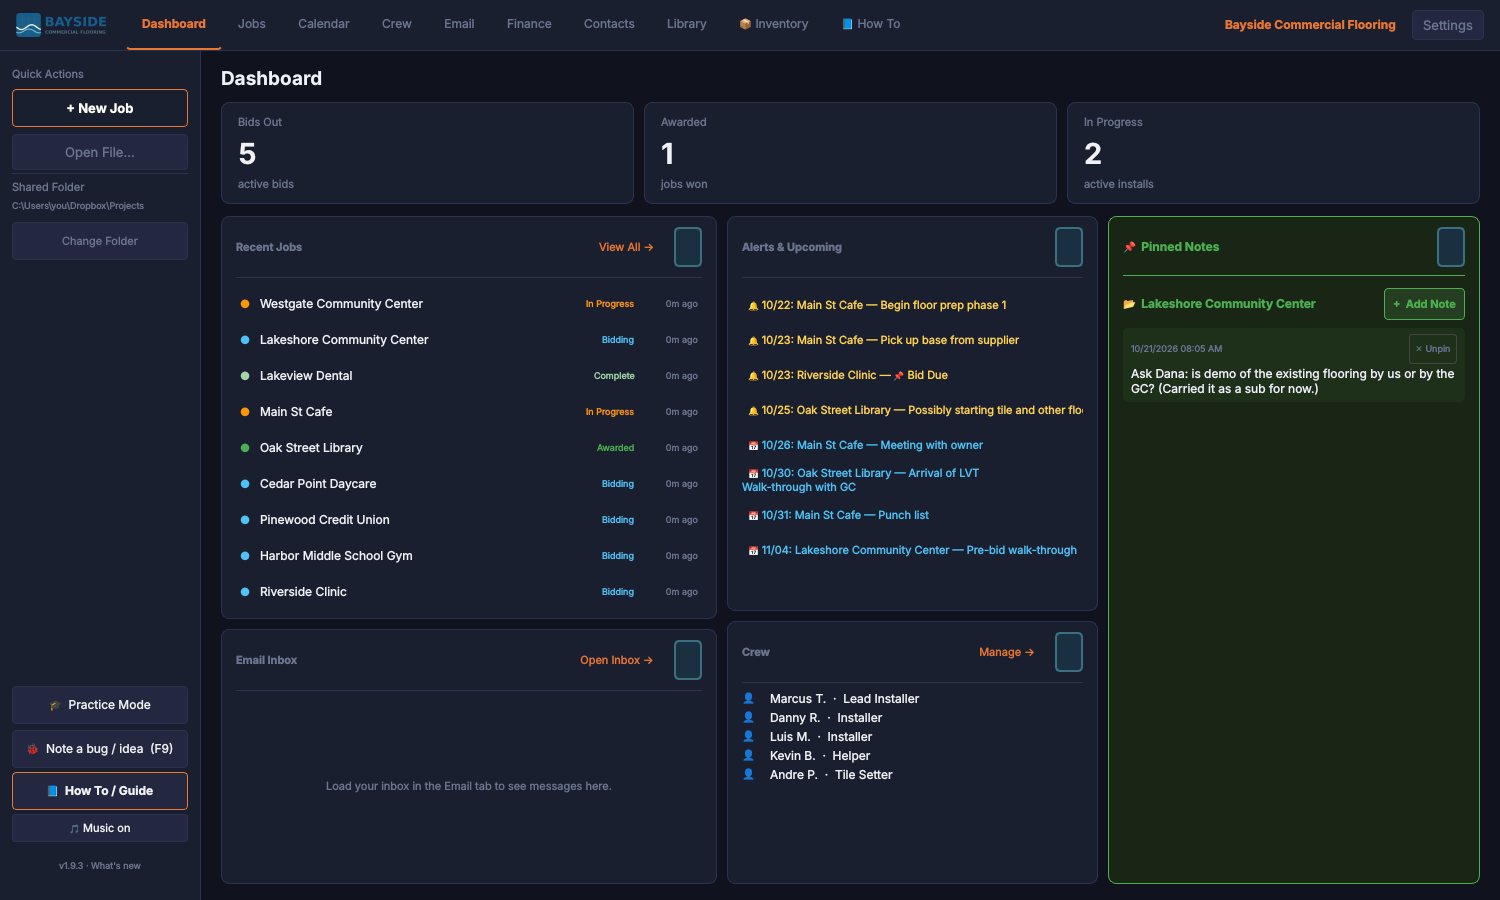Click Bayside Commercial Flooring company name in header
The image size is (1500, 900).
tap(1310, 25)
